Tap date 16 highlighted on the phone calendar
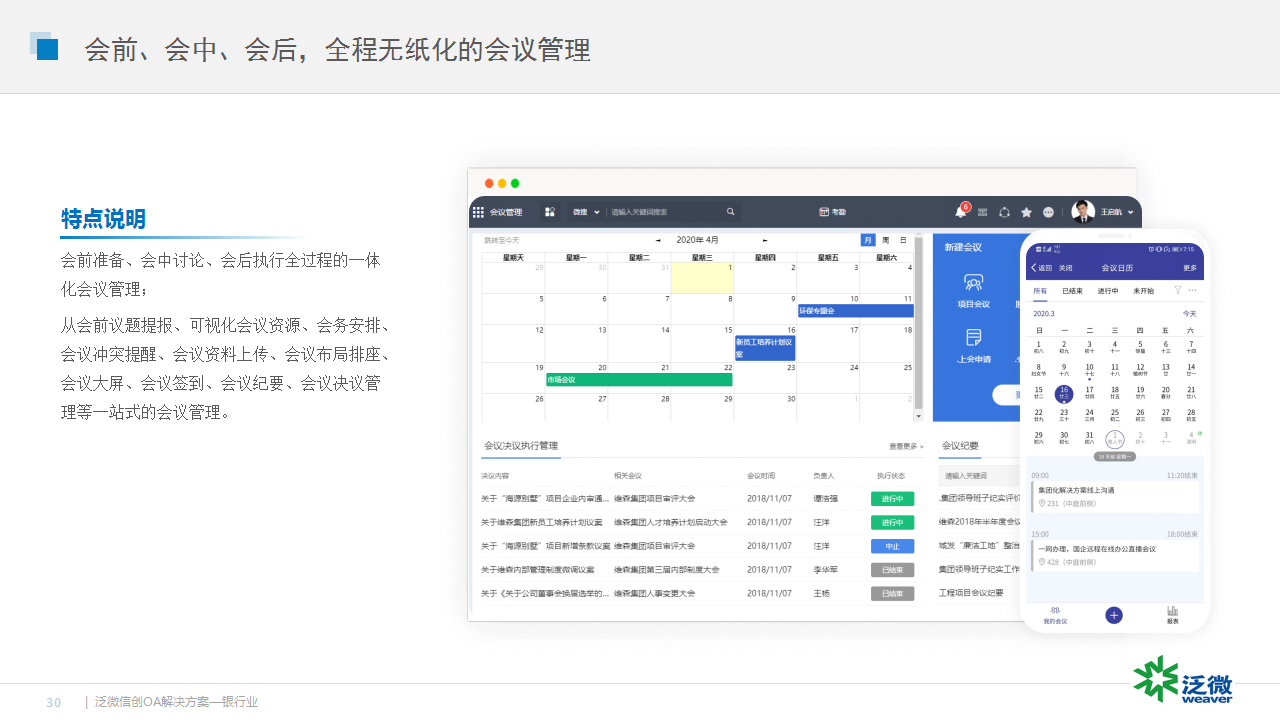The width and height of the screenshot is (1280, 720). (1064, 393)
